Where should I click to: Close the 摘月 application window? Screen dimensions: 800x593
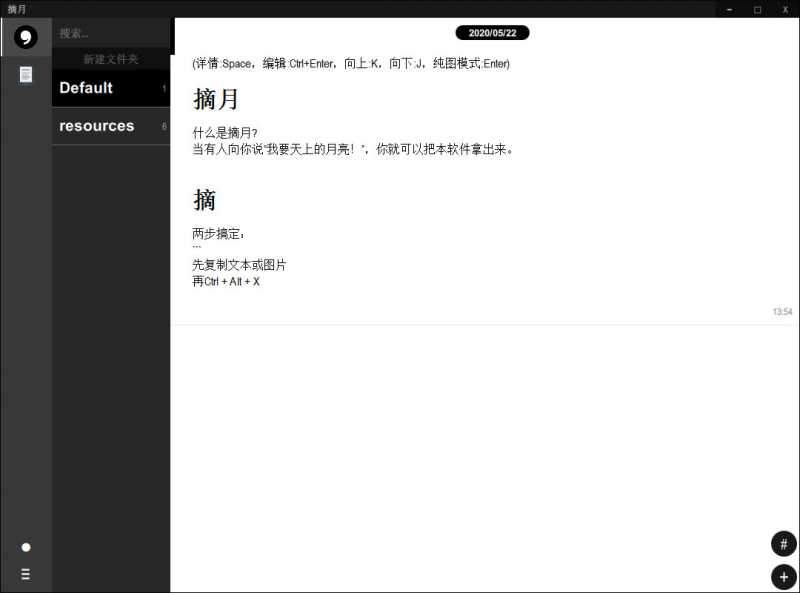coord(788,8)
